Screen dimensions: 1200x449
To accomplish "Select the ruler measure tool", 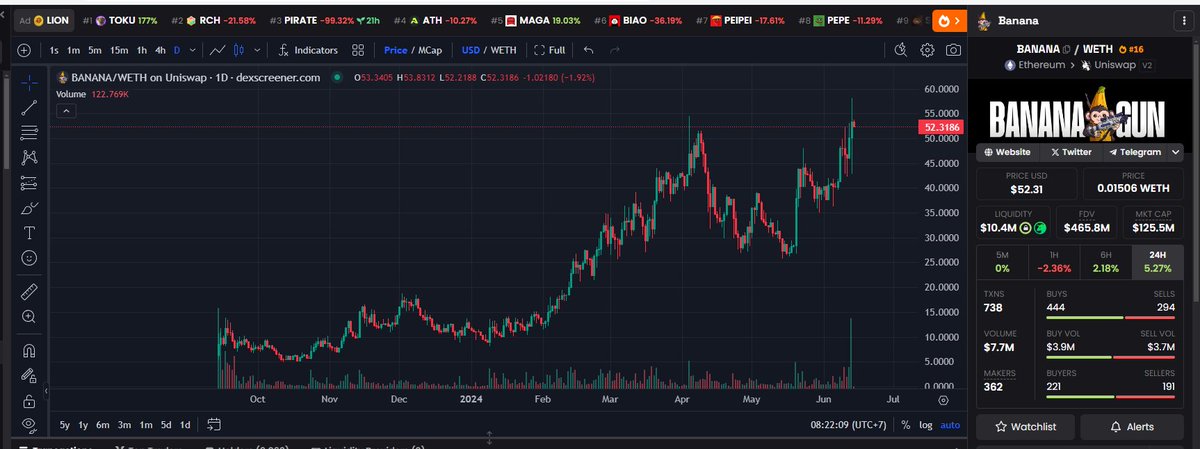I will [29, 291].
